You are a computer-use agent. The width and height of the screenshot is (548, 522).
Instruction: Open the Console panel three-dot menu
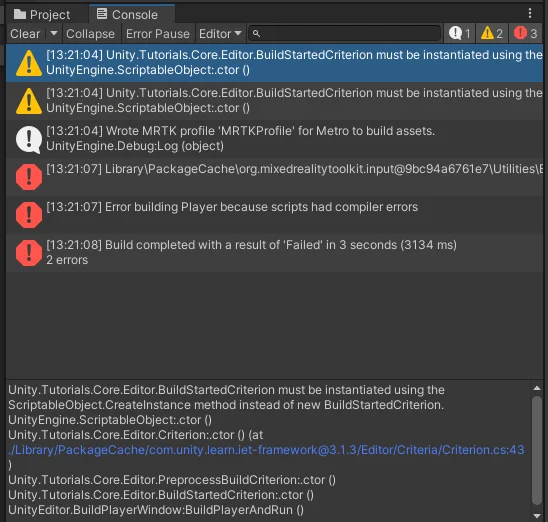[x=530, y=13]
